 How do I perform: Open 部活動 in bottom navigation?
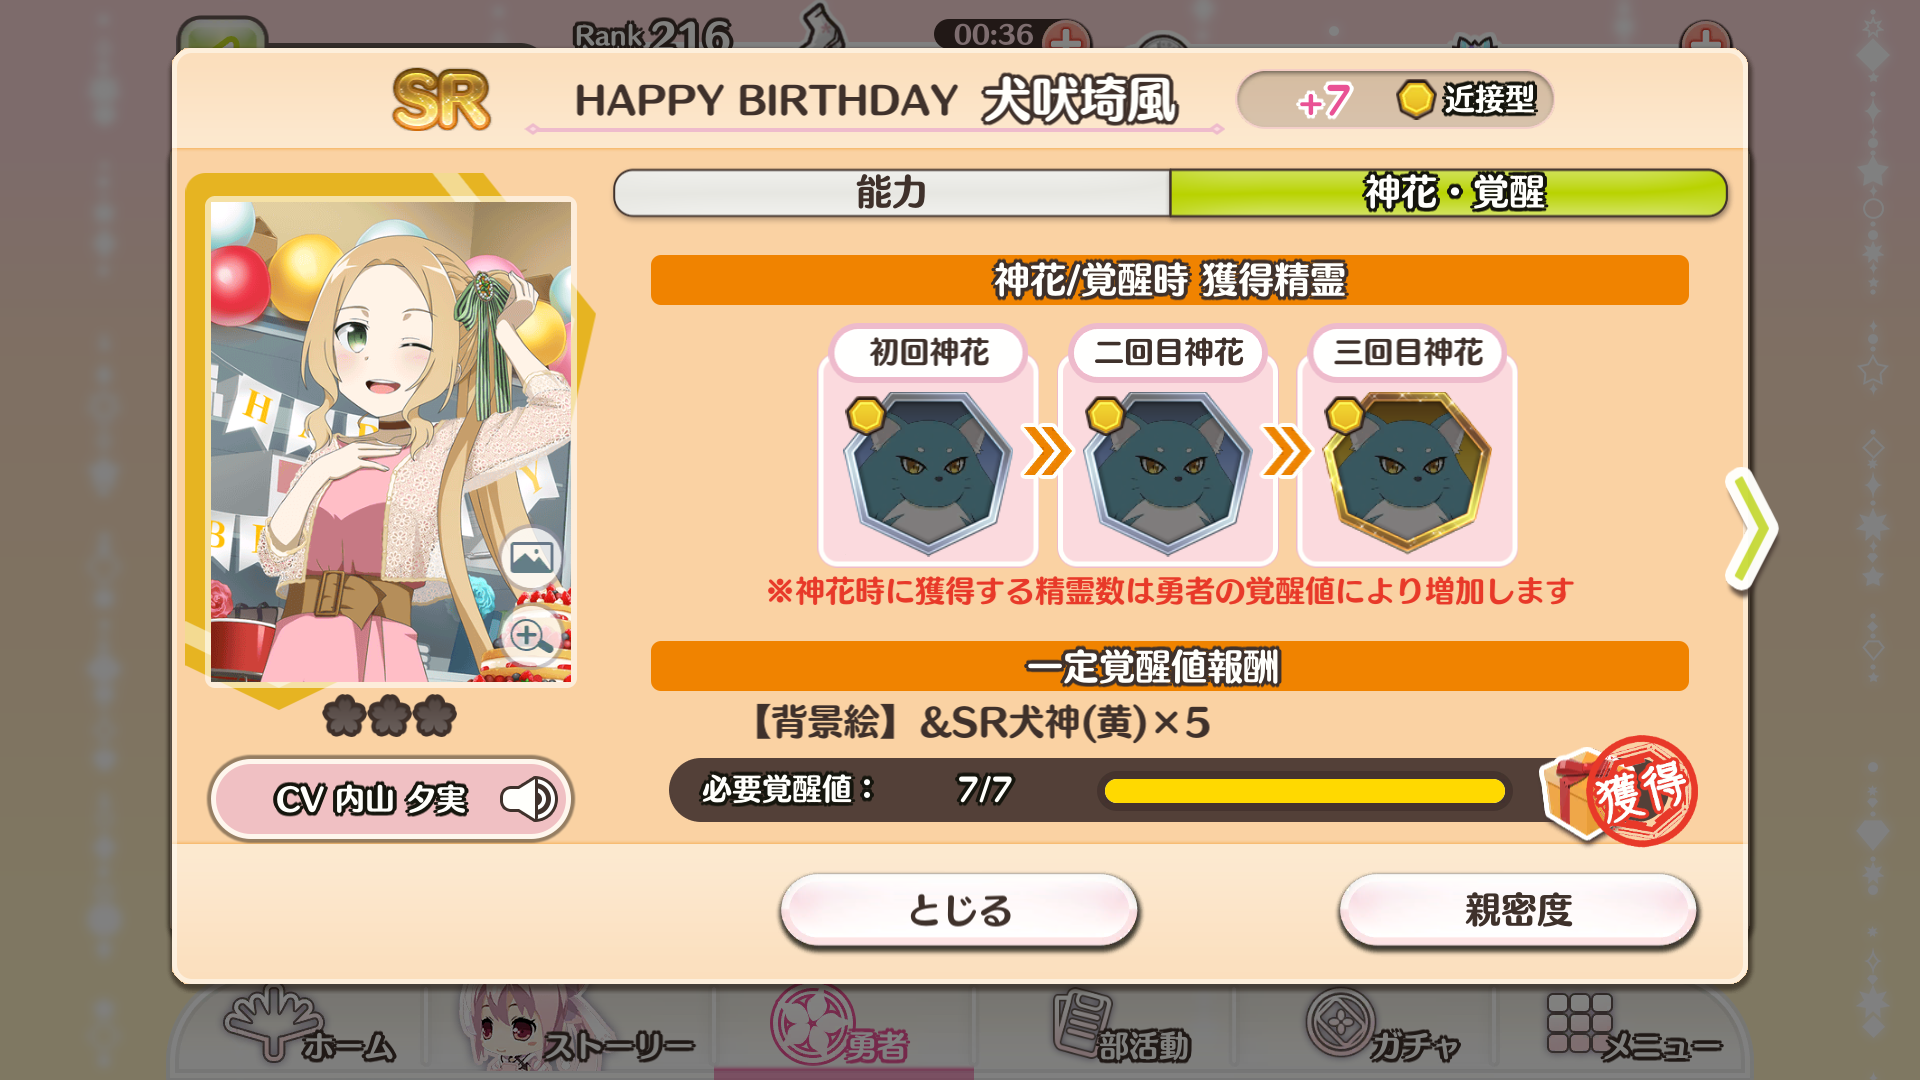pyautogui.click(x=1120, y=1030)
